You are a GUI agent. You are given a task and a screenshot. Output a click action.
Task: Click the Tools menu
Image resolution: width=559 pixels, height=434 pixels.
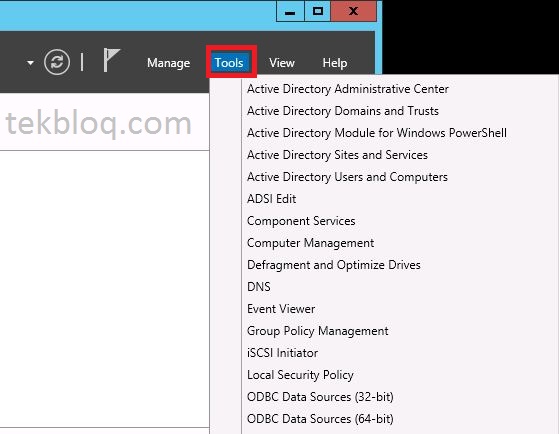point(229,63)
